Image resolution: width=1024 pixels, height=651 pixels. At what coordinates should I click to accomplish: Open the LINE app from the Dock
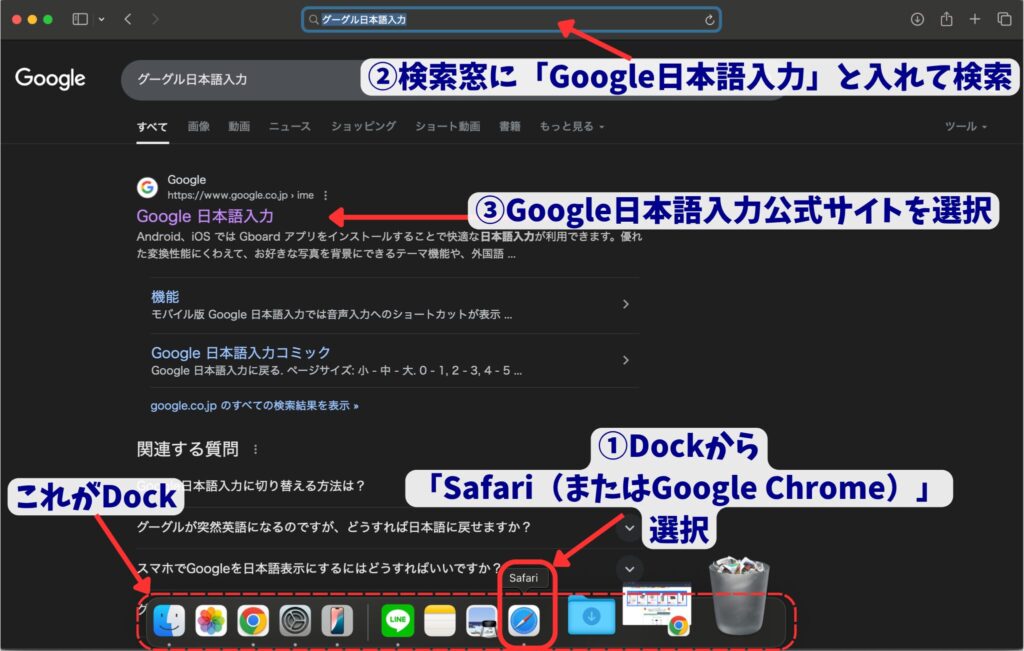click(x=398, y=620)
